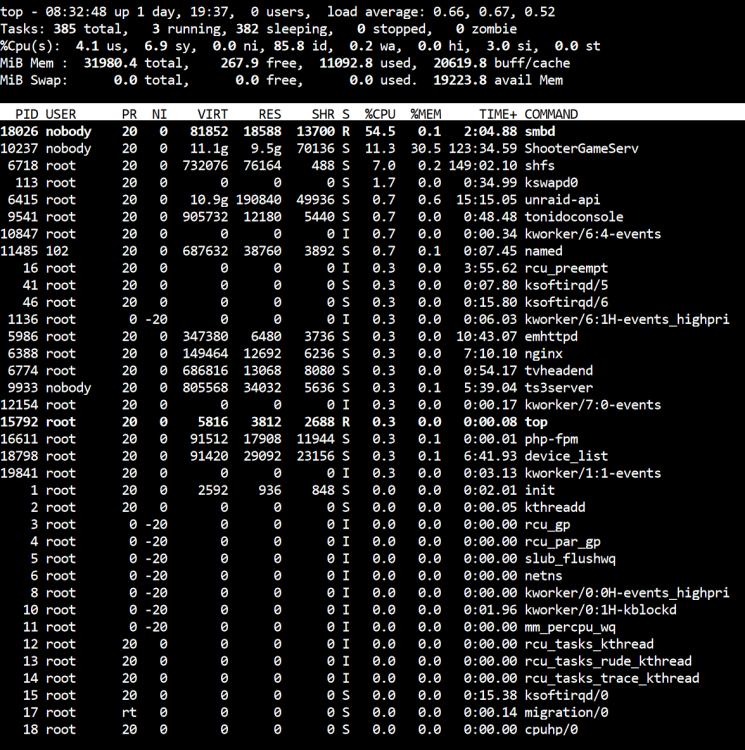745x750 pixels.
Task: Click the ksoftirqd/0 process name
Action: [x=566, y=695]
